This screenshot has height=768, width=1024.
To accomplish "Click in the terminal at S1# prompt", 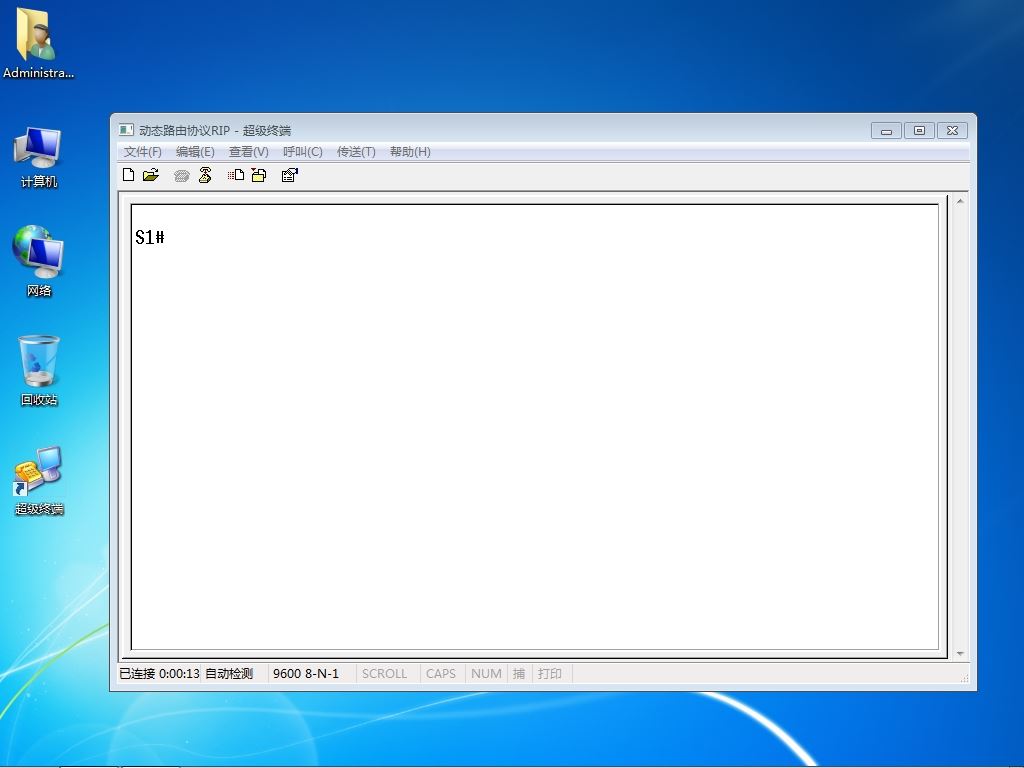I will (150, 237).
